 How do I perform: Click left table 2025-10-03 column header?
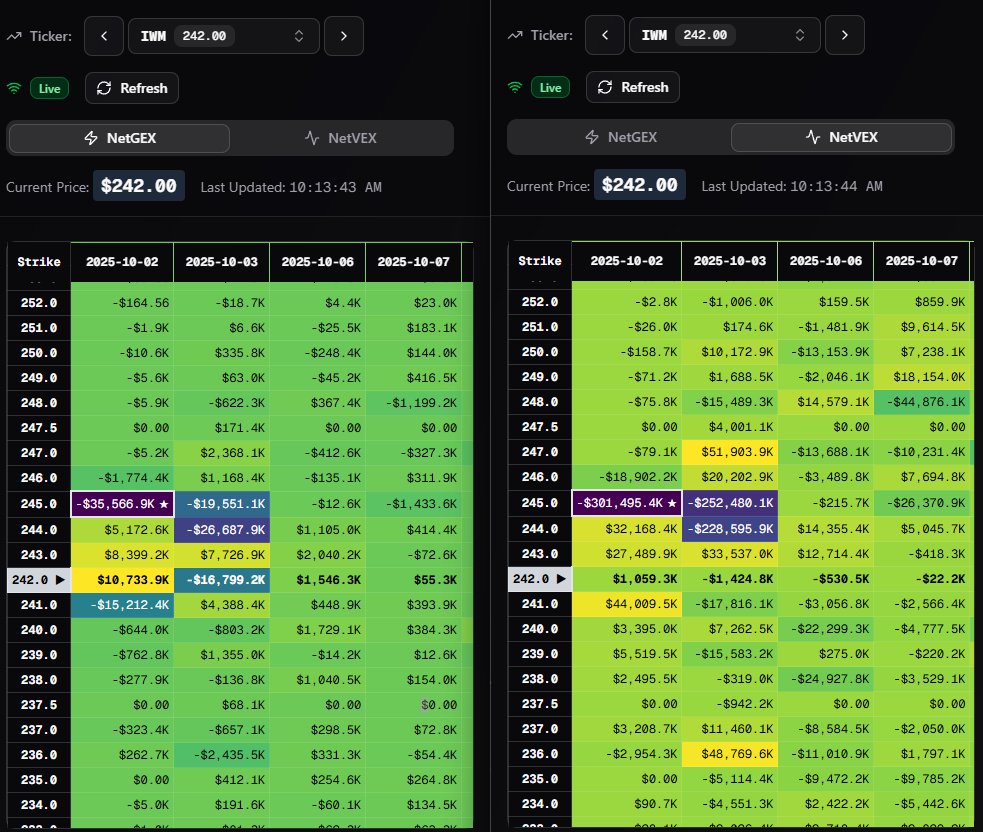tap(221, 262)
